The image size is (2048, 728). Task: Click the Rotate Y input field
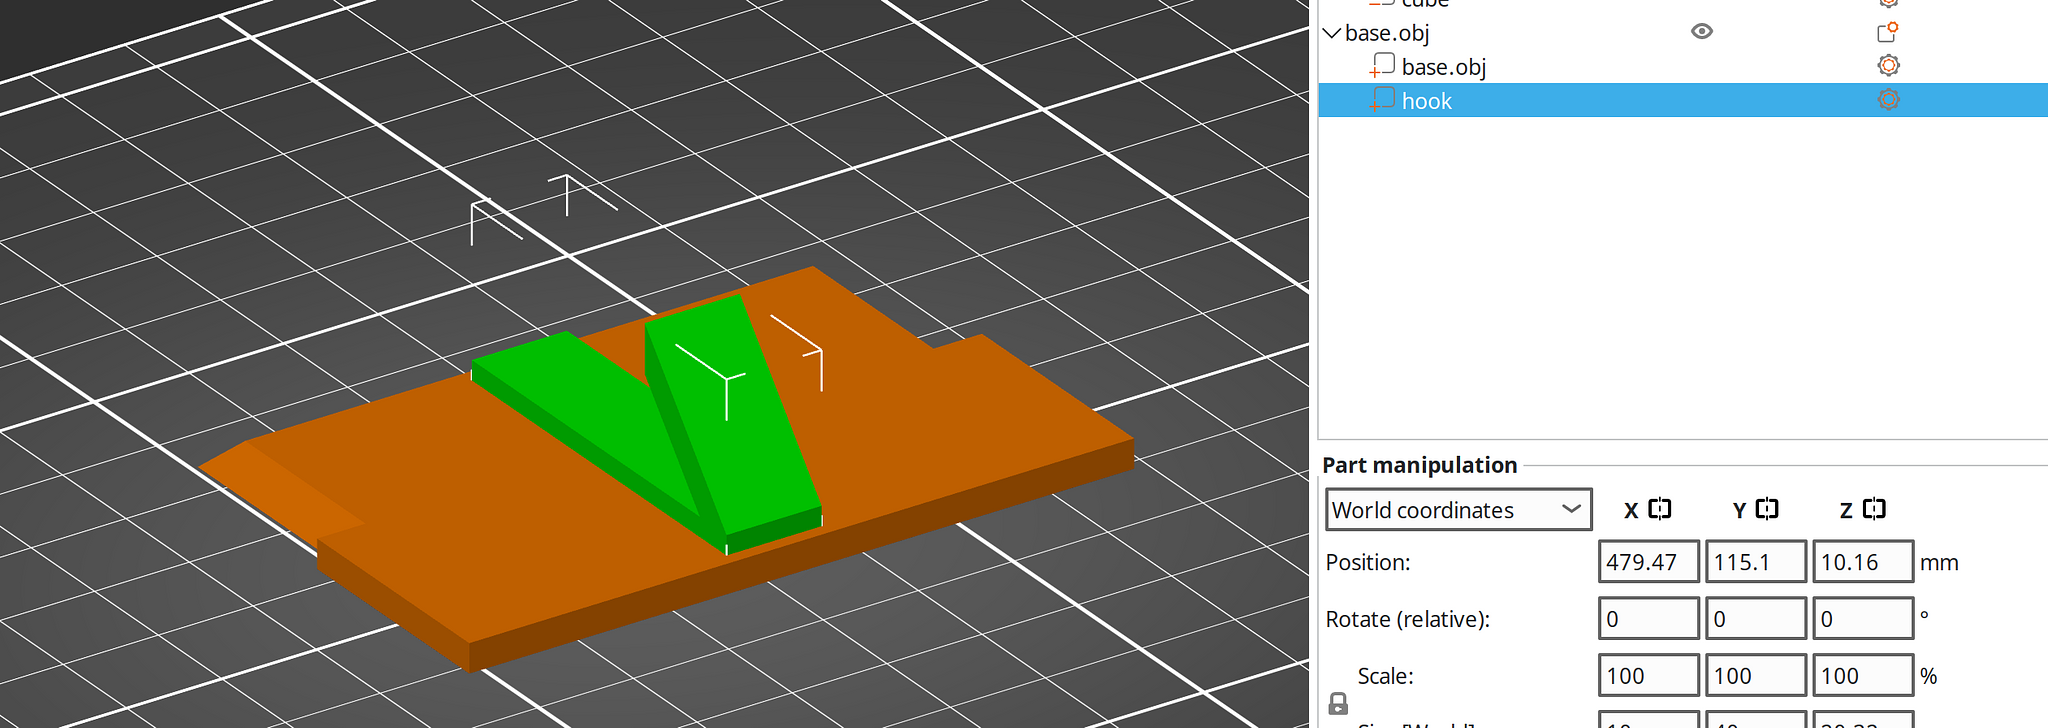pyautogui.click(x=1756, y=618)
